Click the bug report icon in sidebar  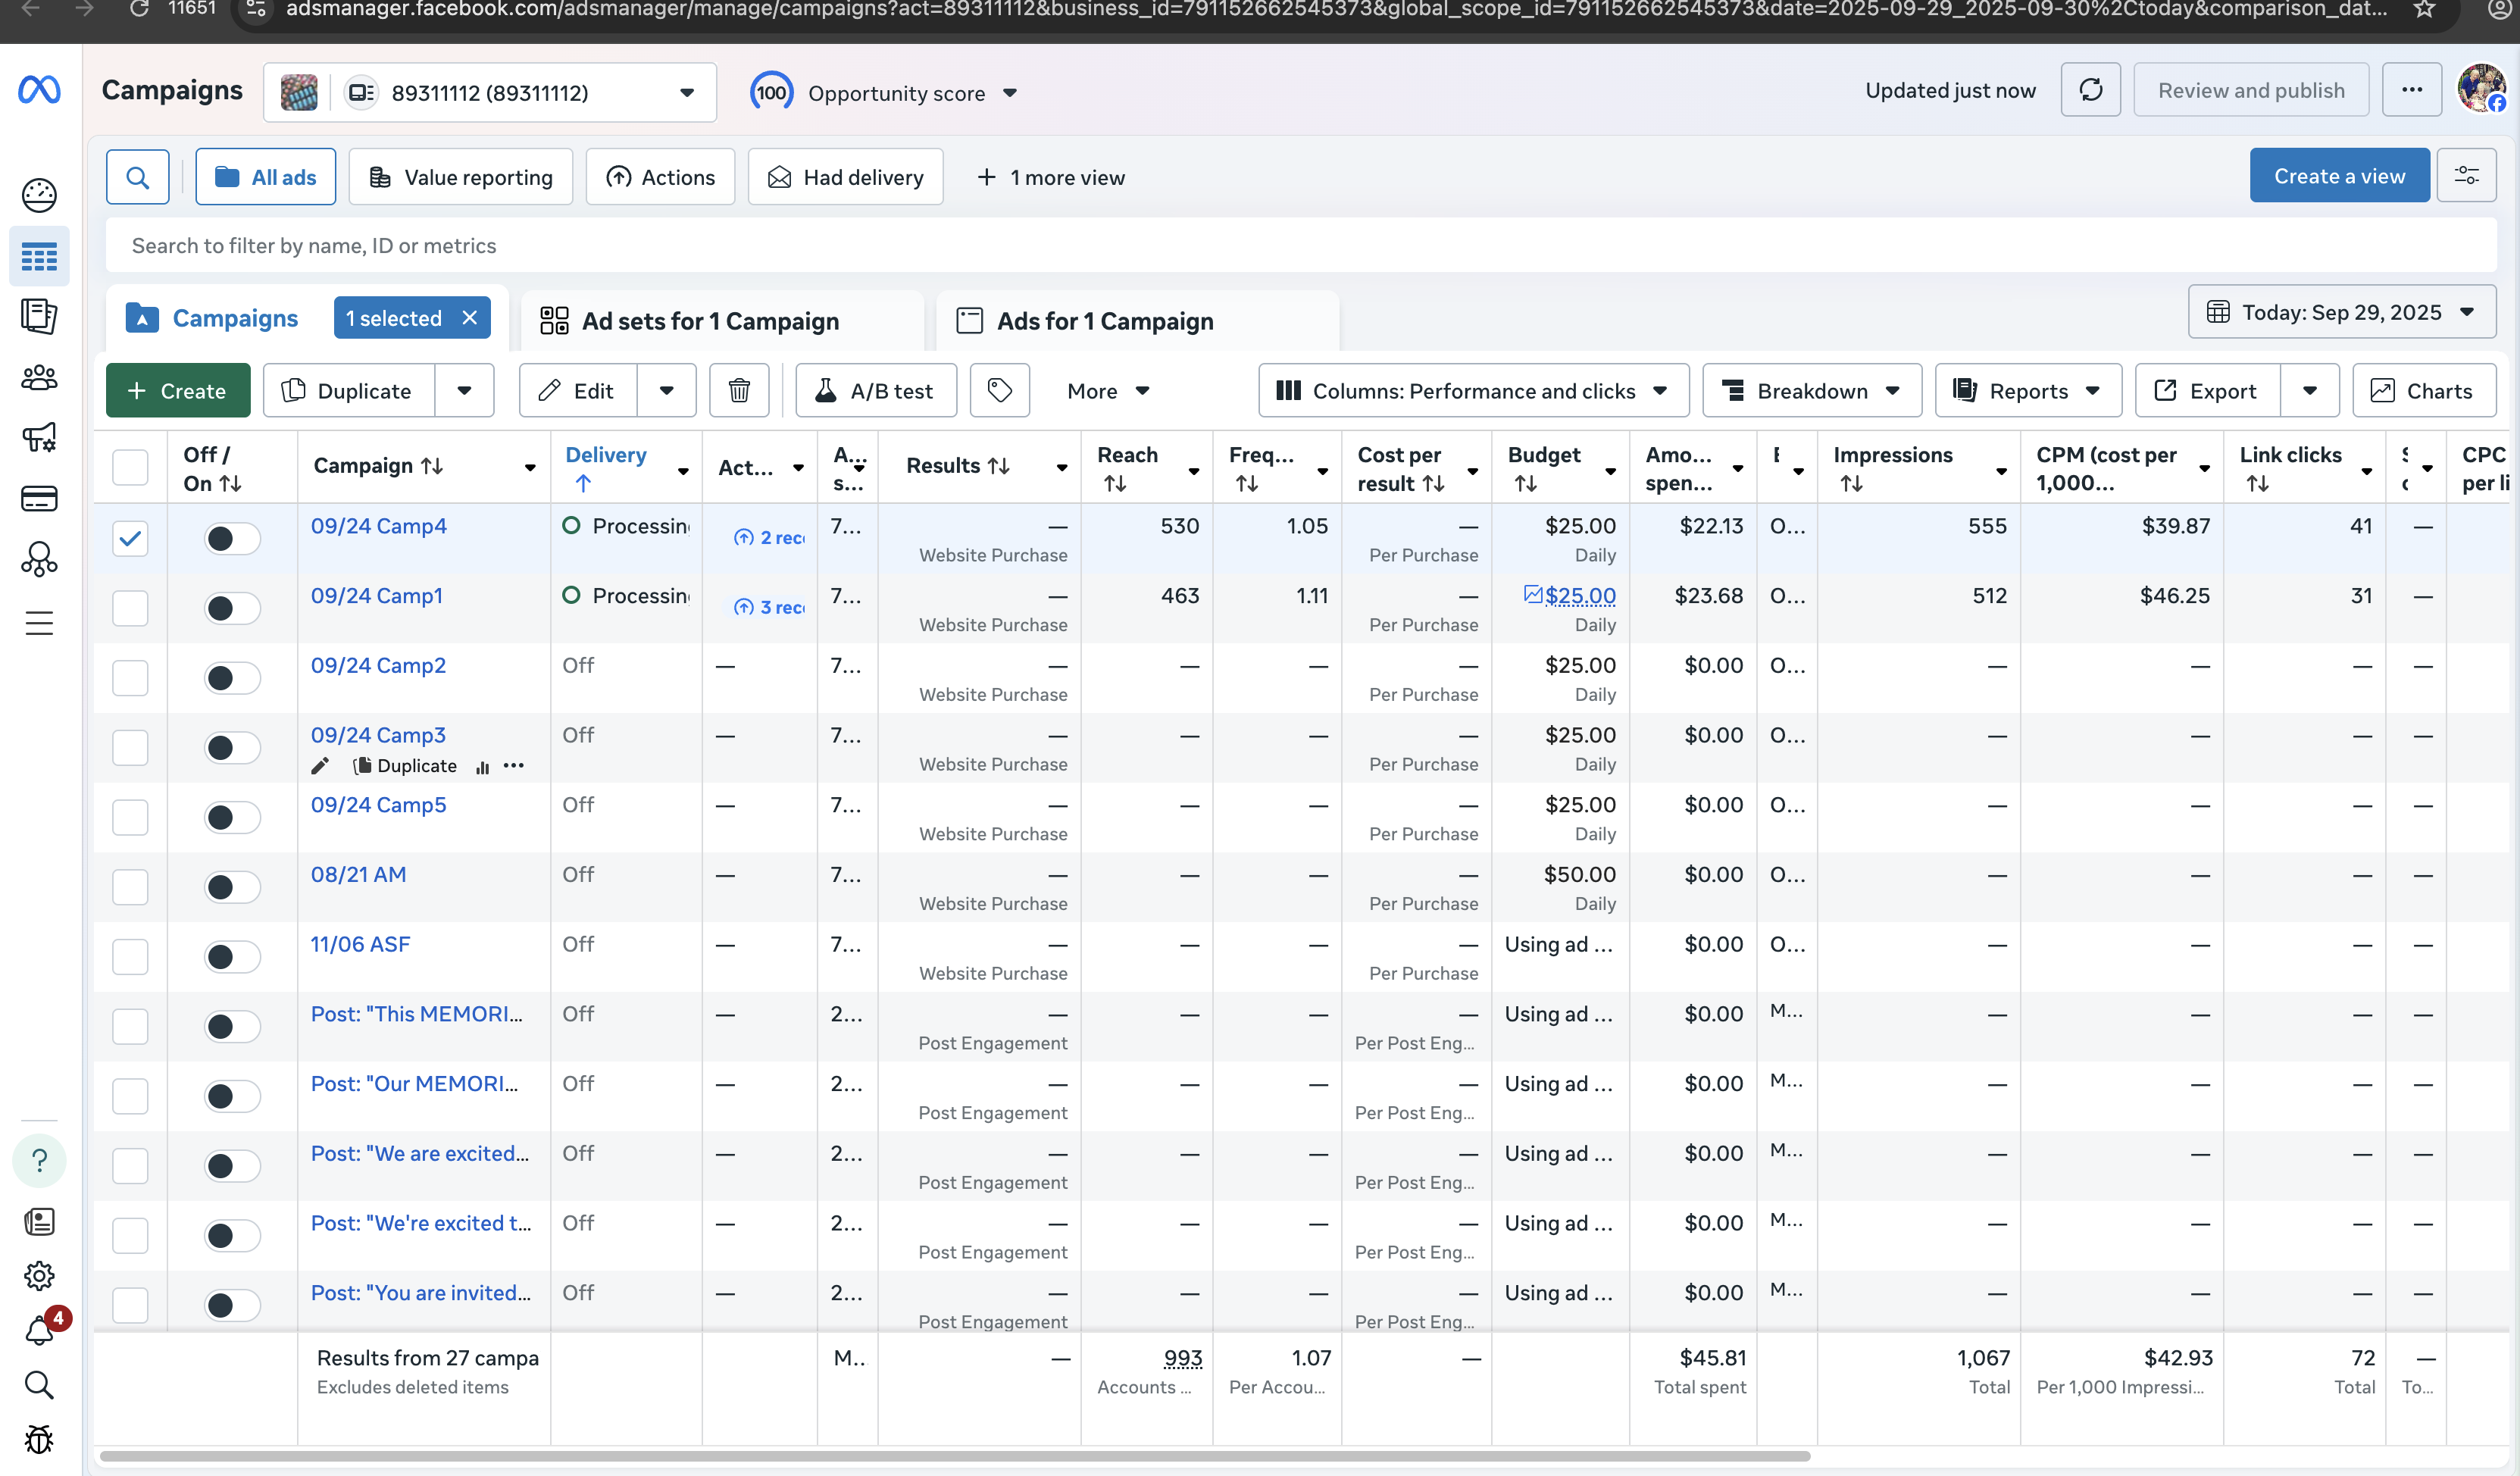click(39, 1439)
